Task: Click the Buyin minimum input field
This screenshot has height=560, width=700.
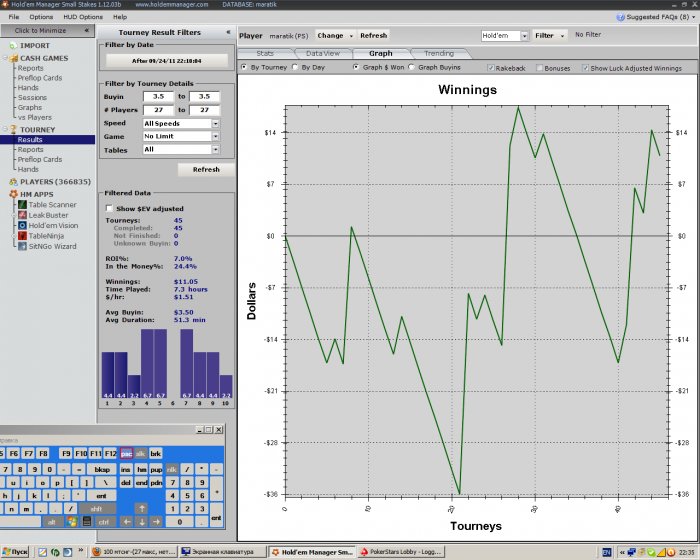Action: [x=158, y=97]
